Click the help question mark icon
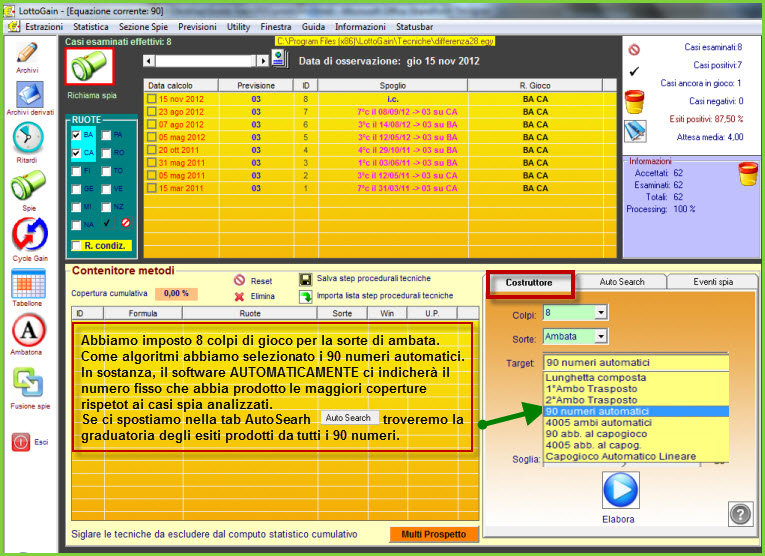 coord(740,514)
